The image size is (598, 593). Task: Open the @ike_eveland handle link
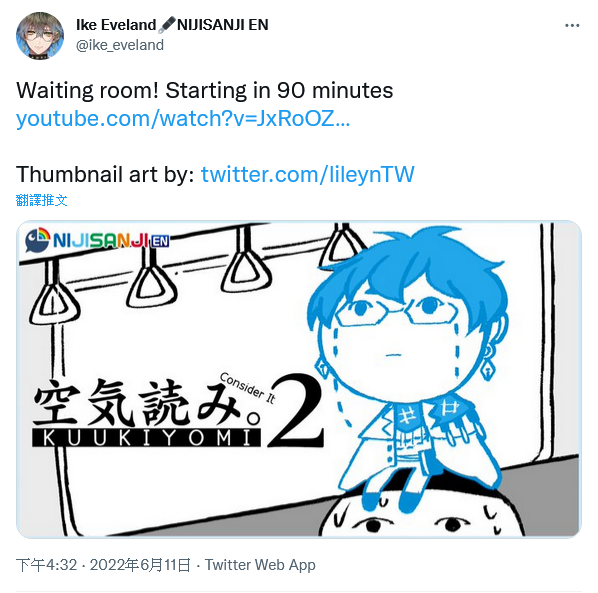point(120,45)
